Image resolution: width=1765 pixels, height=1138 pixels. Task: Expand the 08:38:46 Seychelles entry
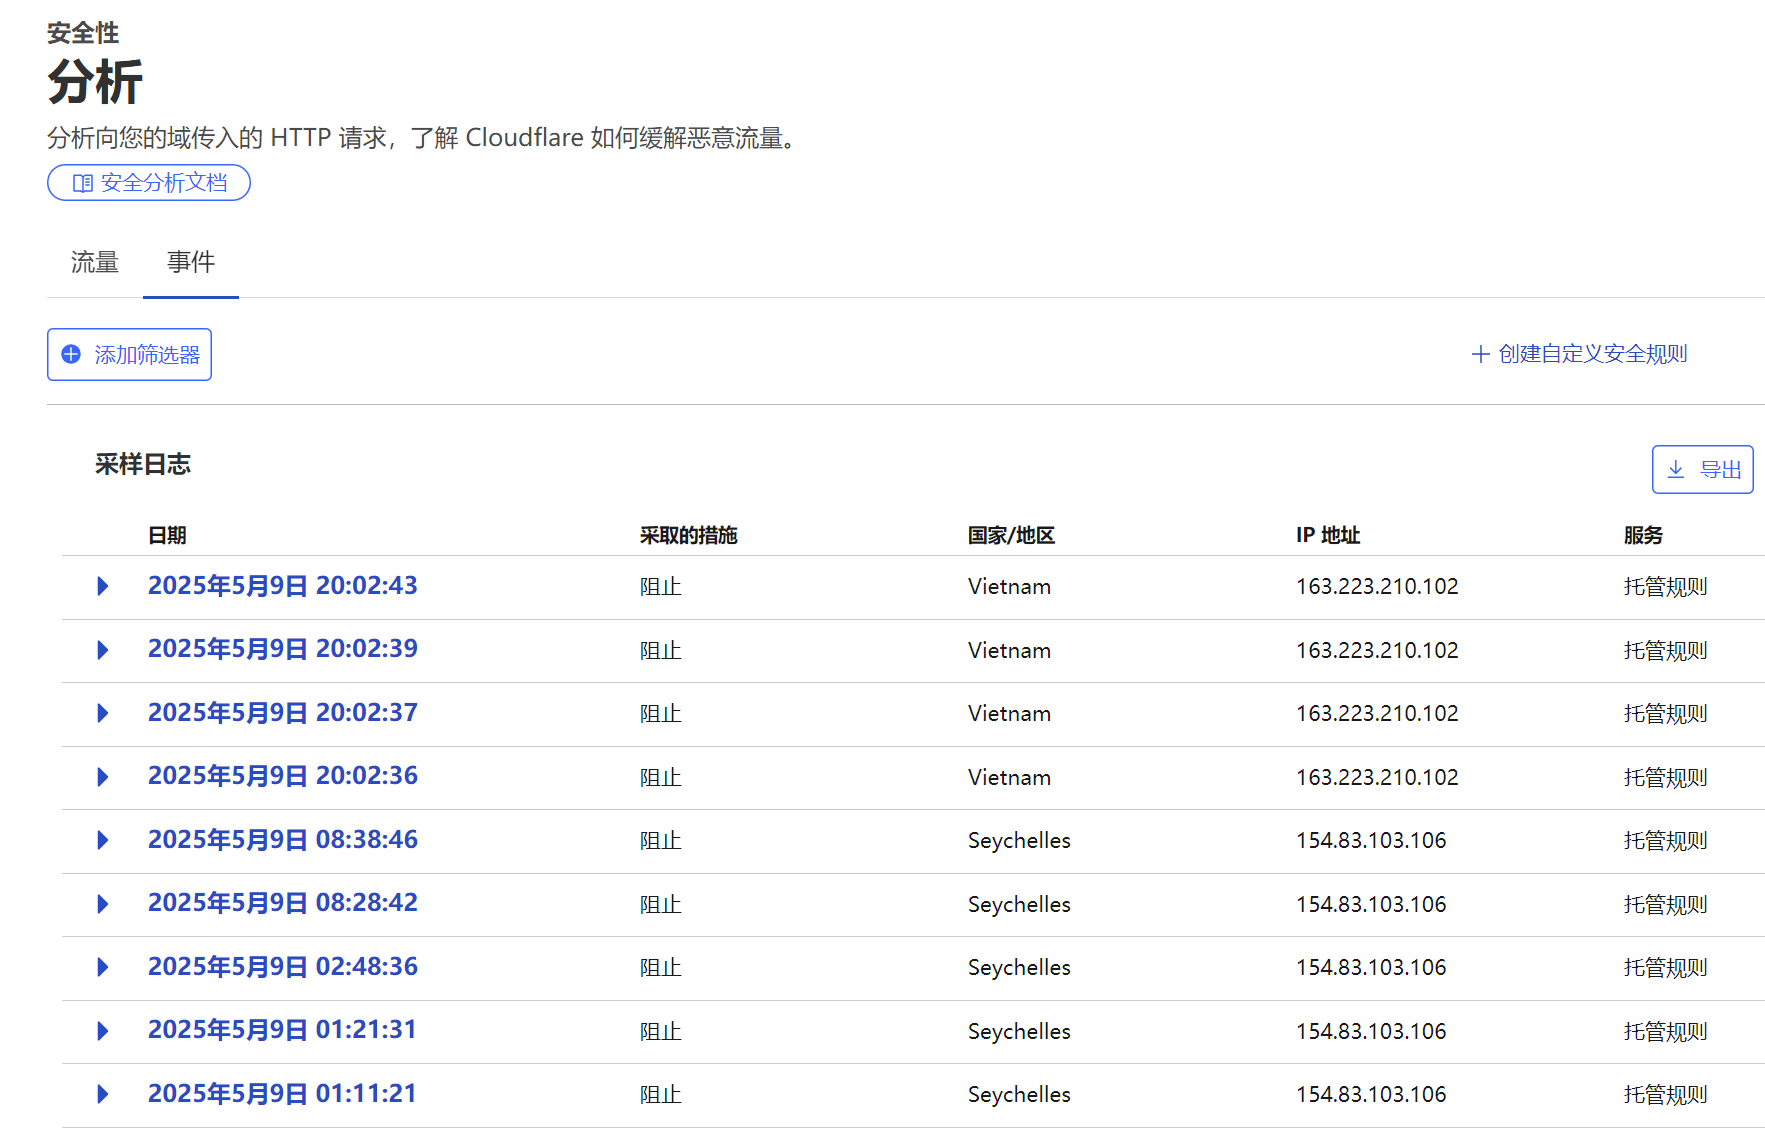click(x=102, y=840)
